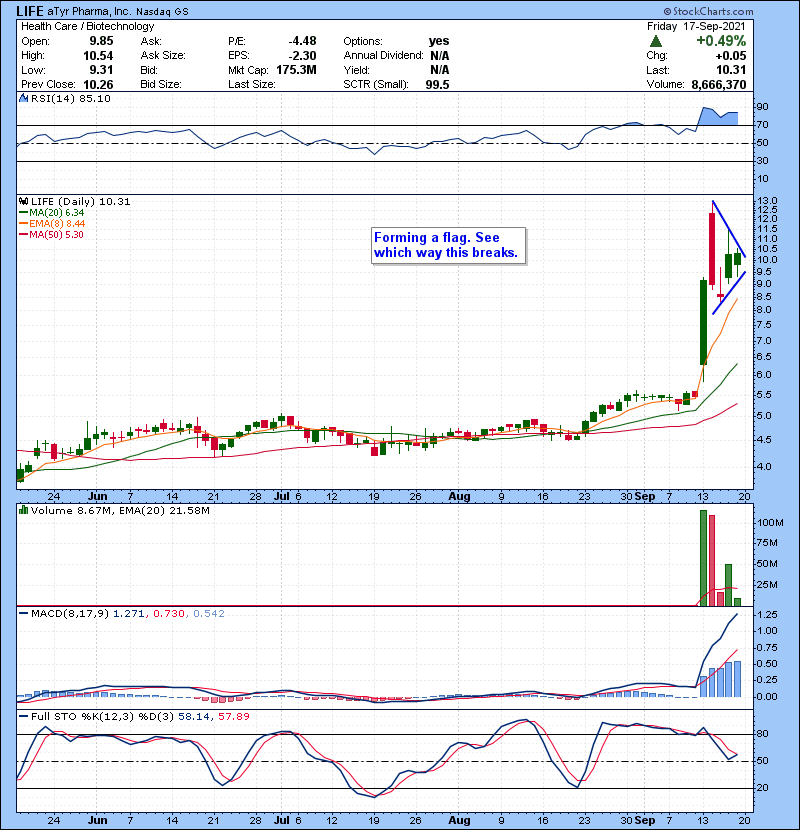Click the company name aTyr Pharma, Inc.

(x=88, y=11)
